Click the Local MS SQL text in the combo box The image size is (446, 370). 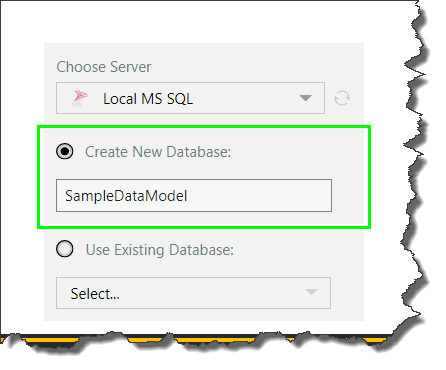(148, 99)
